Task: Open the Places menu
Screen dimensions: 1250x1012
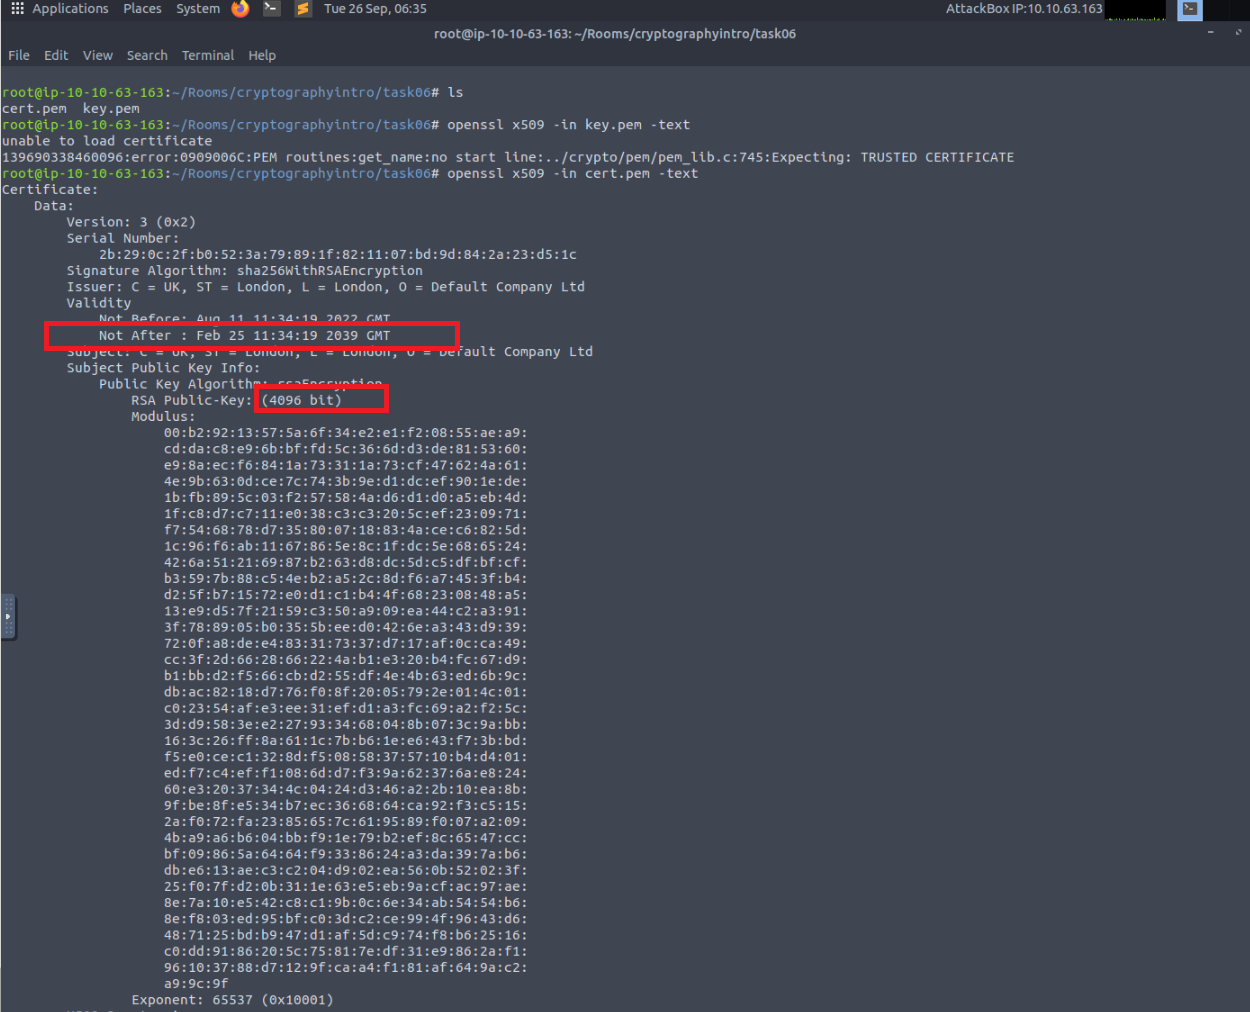Action: coord(142,8)
